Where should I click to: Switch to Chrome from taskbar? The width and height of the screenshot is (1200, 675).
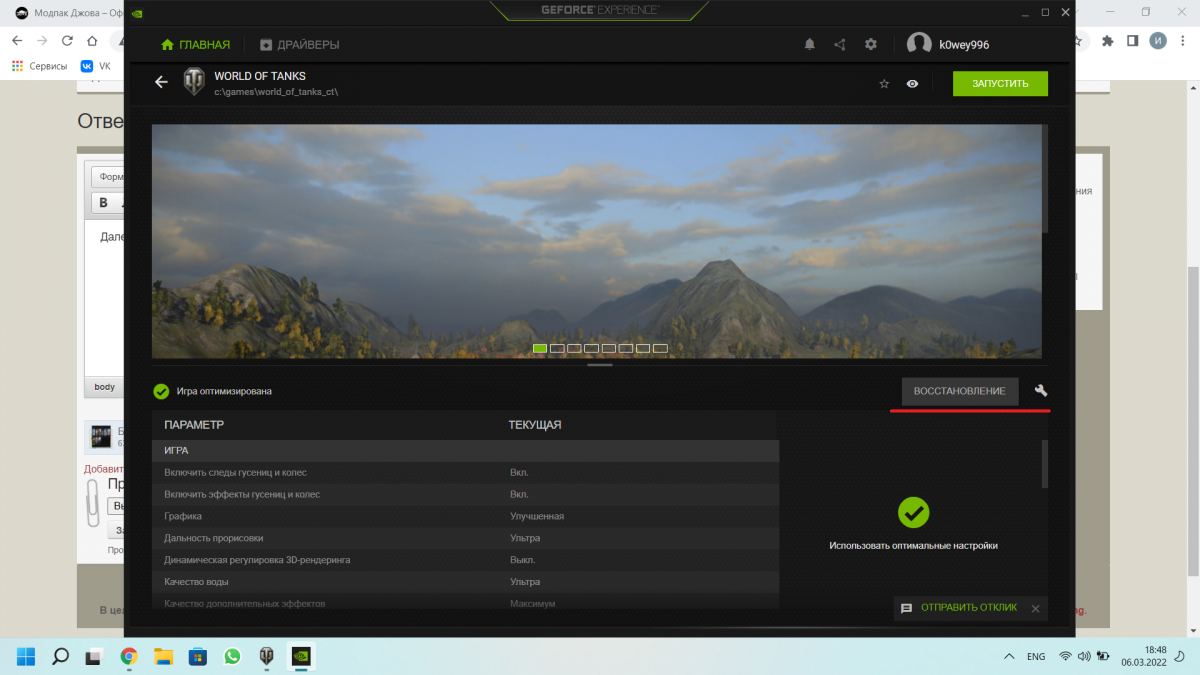click(129, 656)
